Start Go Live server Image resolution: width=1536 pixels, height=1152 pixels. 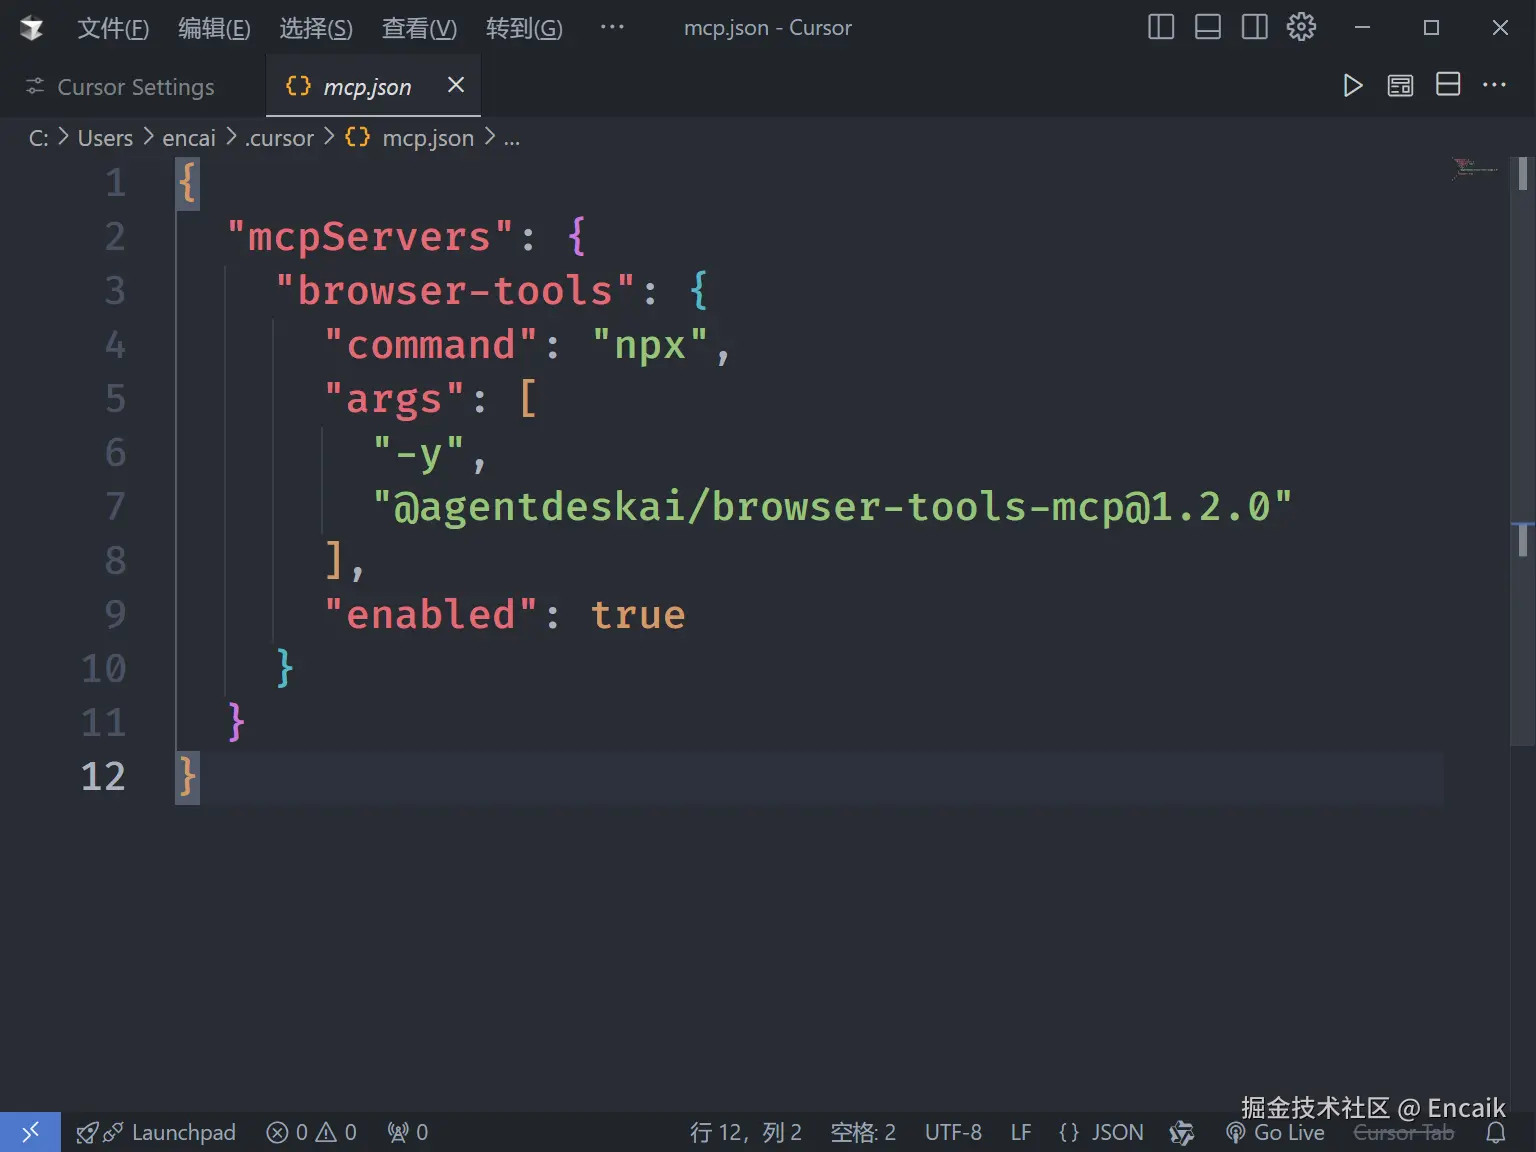tap(1276, 1132)
